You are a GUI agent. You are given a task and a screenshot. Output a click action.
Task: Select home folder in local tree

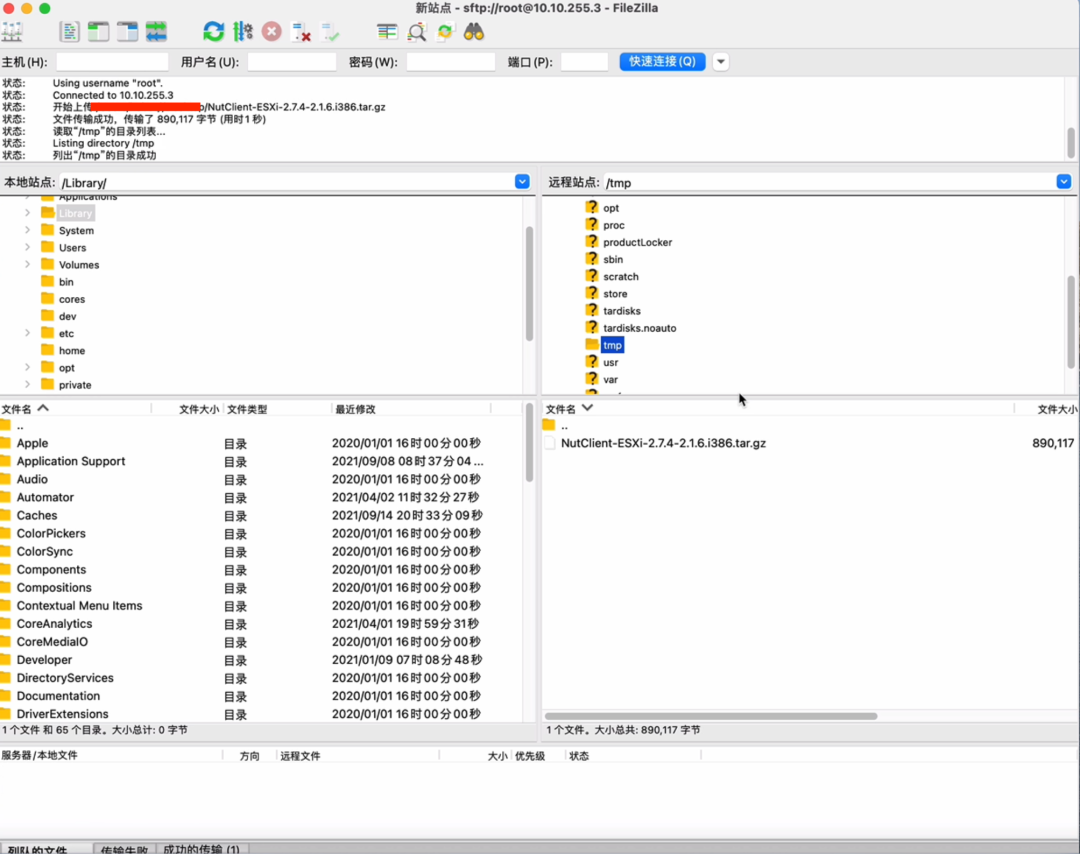click(x=72, y=351)
